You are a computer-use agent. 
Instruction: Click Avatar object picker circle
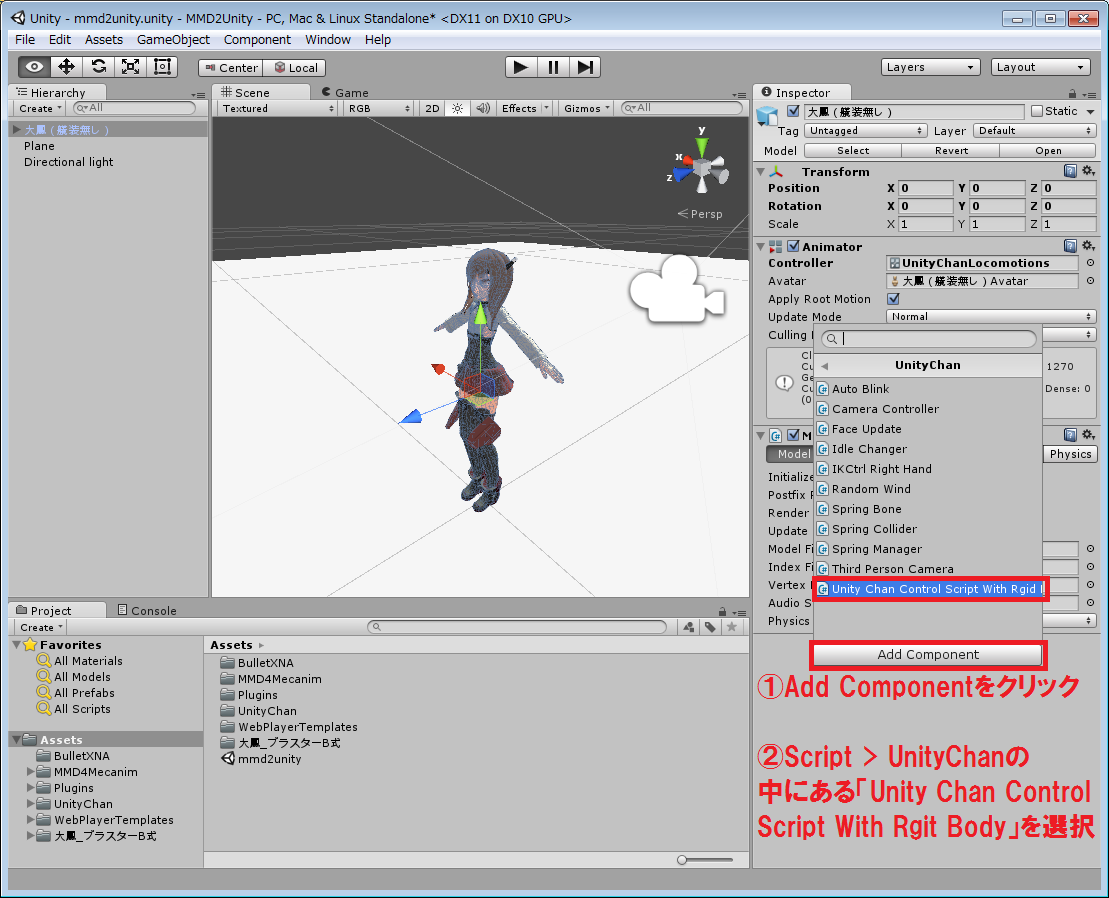pyautogui.click(x=1090, y=281)
